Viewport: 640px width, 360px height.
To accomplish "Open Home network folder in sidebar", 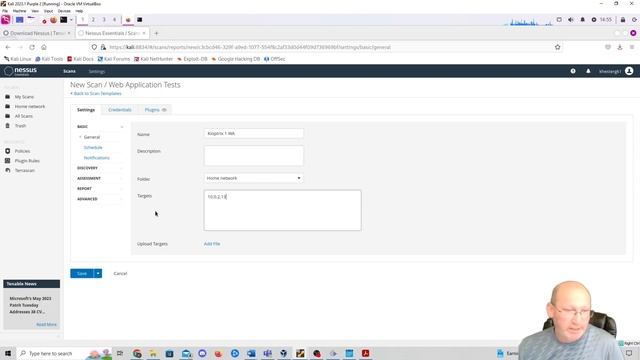I will [30, 107].
